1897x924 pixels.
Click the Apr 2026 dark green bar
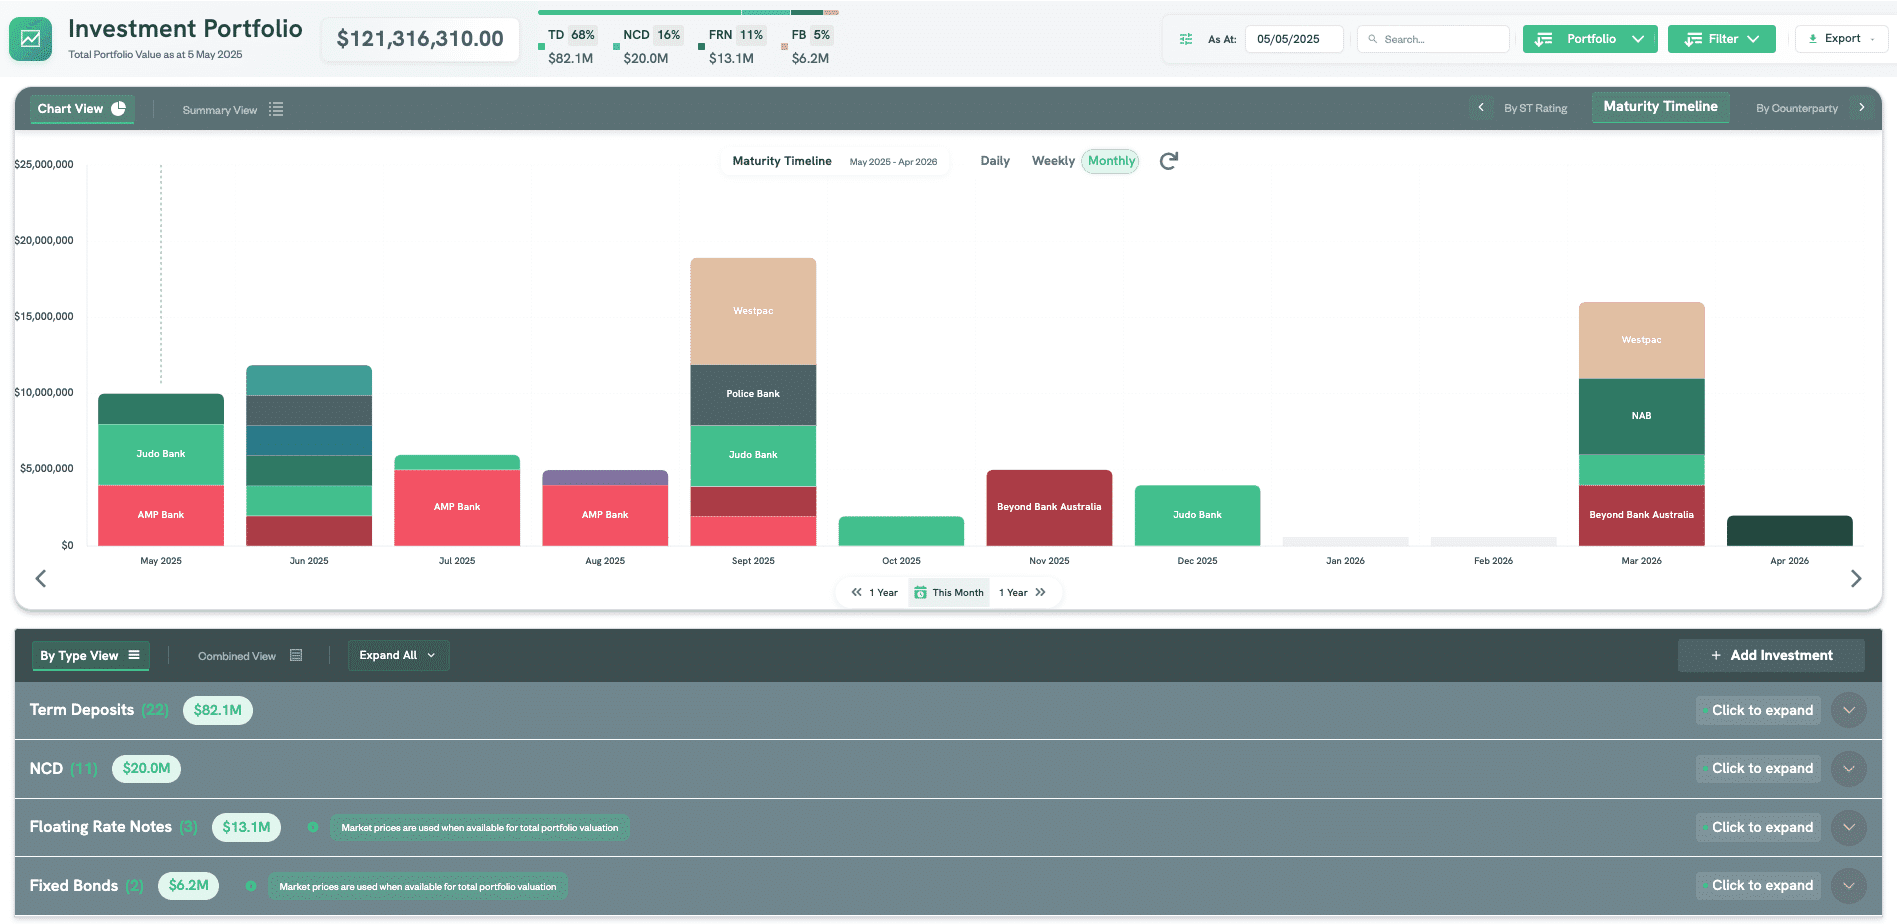[1789, 531]
